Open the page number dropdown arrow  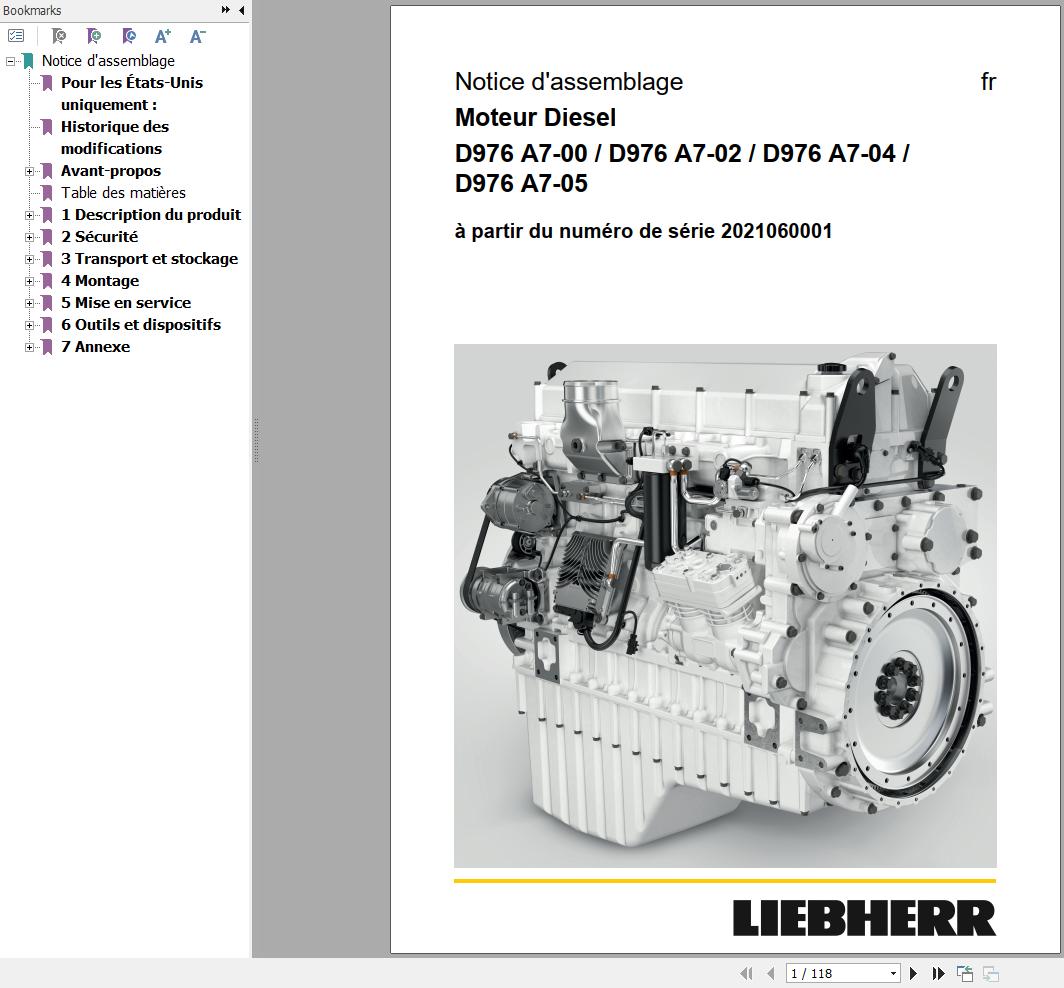tap(894, 974)
